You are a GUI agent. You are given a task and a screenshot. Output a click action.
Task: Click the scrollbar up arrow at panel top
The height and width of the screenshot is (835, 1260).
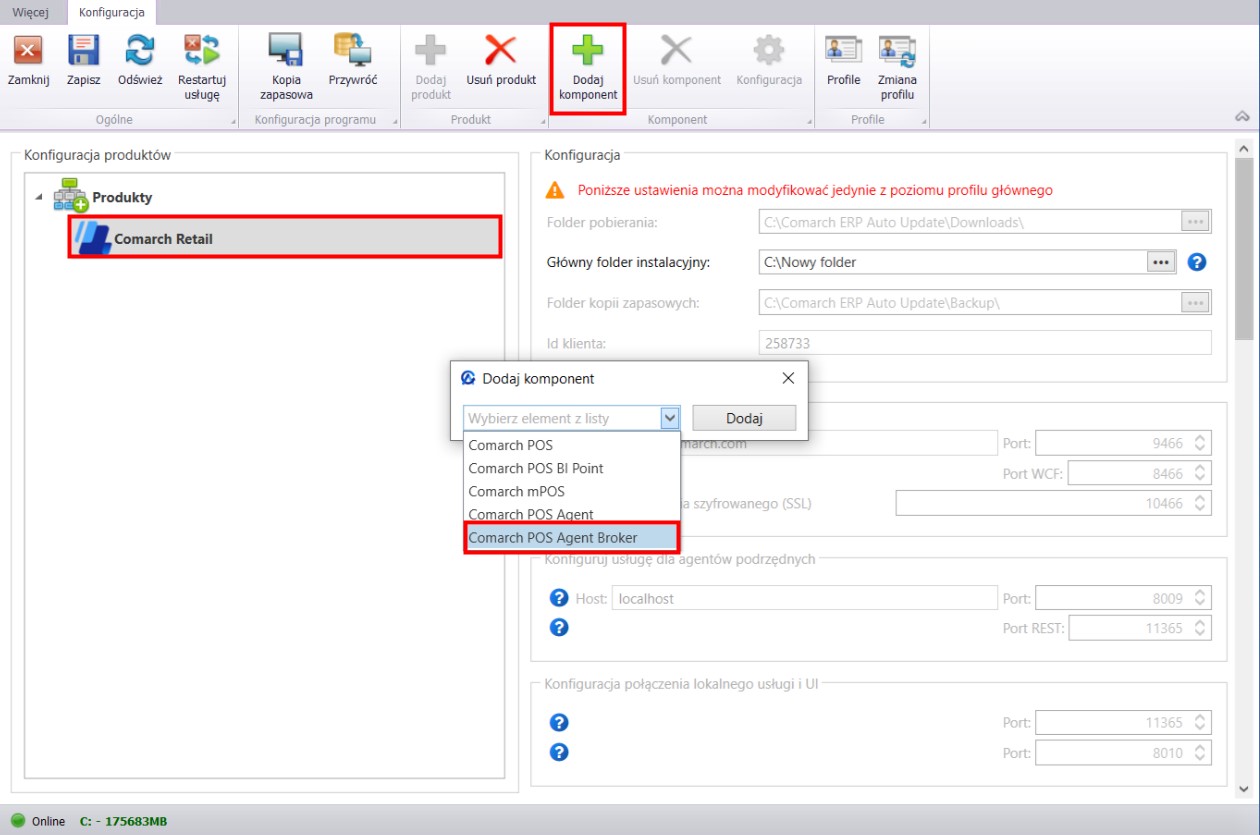click(1244, 147)
